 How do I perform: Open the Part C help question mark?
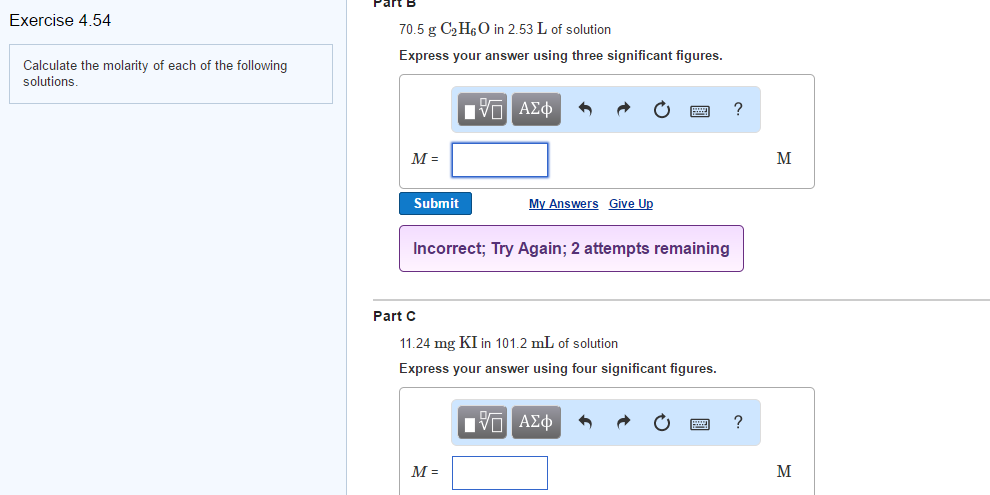tap(737, 422)
